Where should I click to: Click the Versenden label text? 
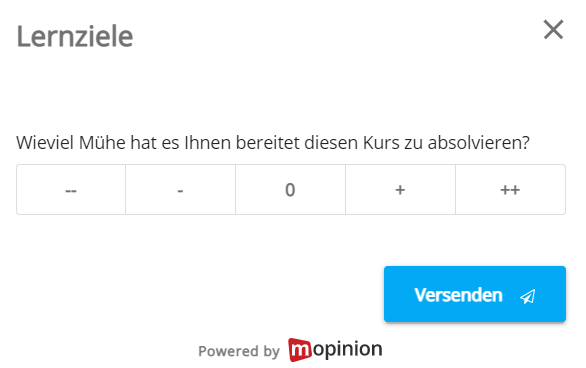[x=458, y=295]
